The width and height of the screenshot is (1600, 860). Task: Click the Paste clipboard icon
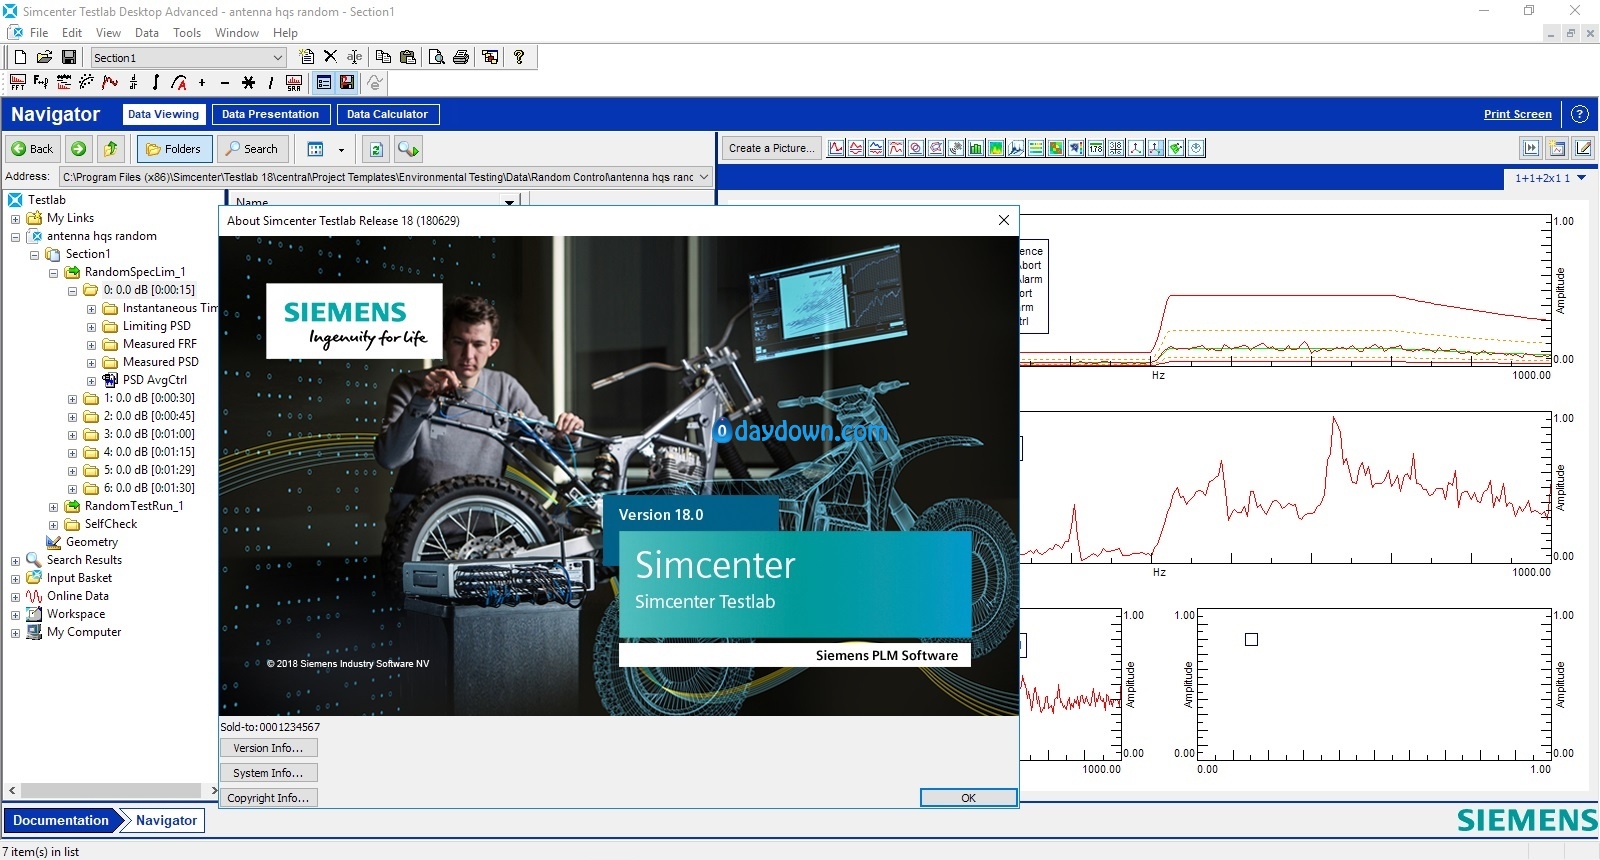[x=408, y=57]
